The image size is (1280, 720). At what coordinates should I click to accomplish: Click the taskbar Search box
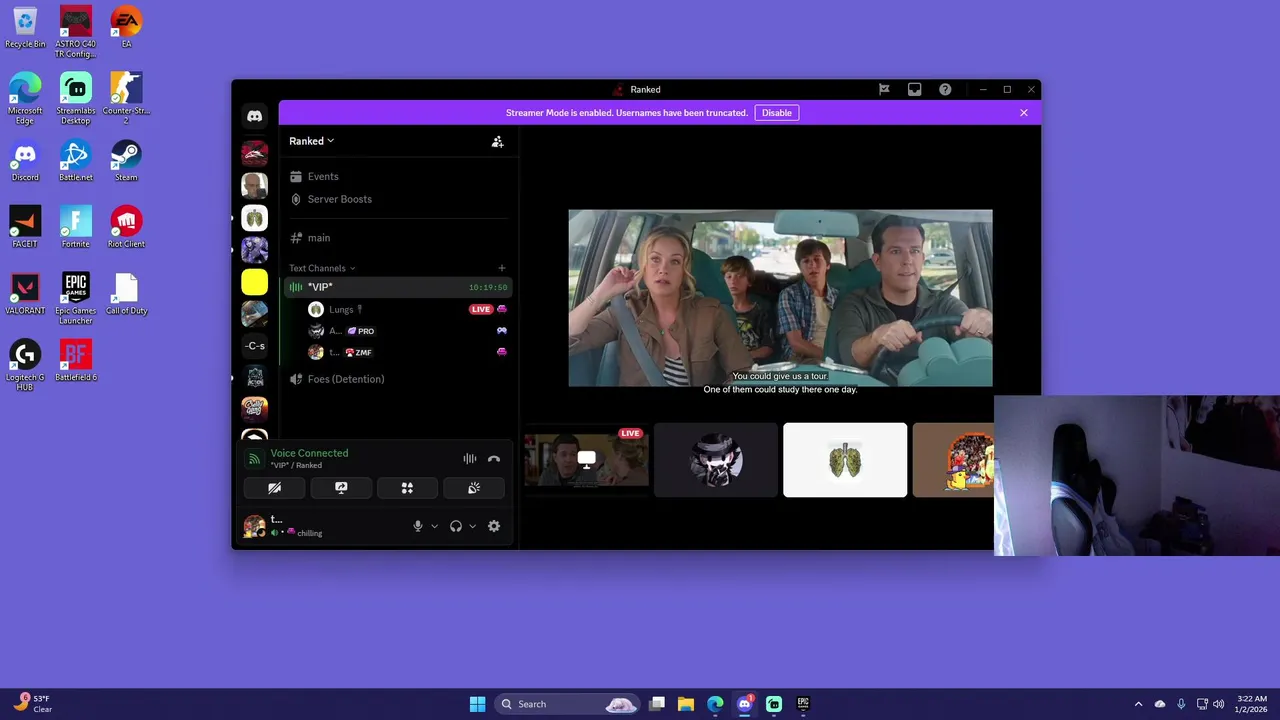coord(567,704)
